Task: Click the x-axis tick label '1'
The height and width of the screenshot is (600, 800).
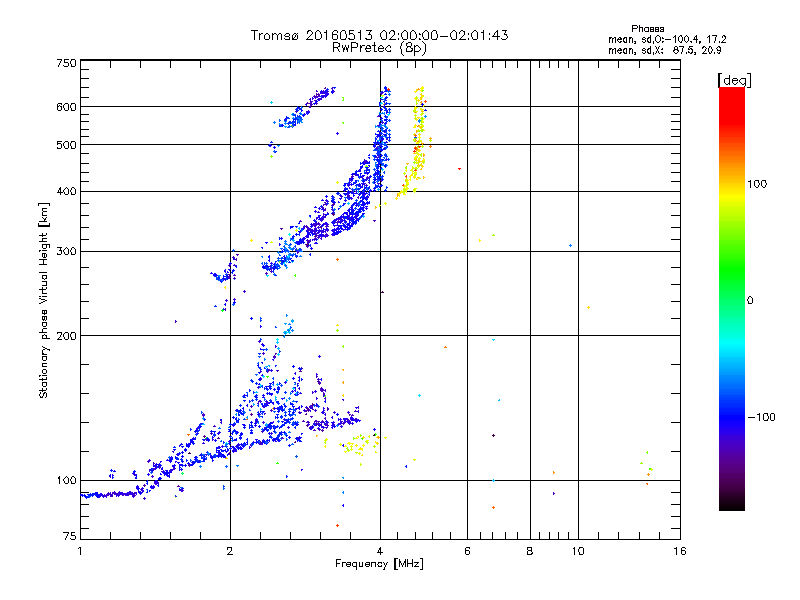Action: pos(80,551)
